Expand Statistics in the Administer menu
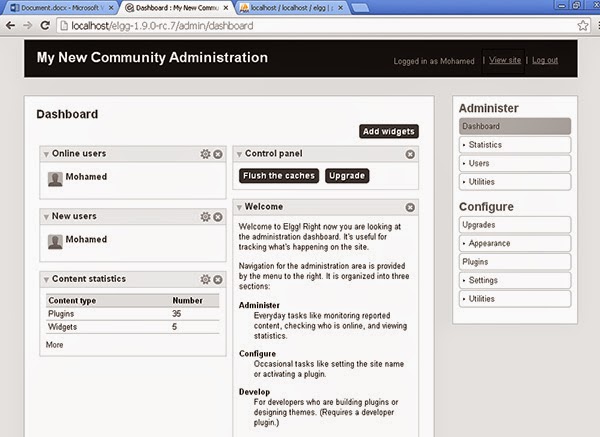The width and height of the screenshot is (600, 437). [x=515, y=145]
